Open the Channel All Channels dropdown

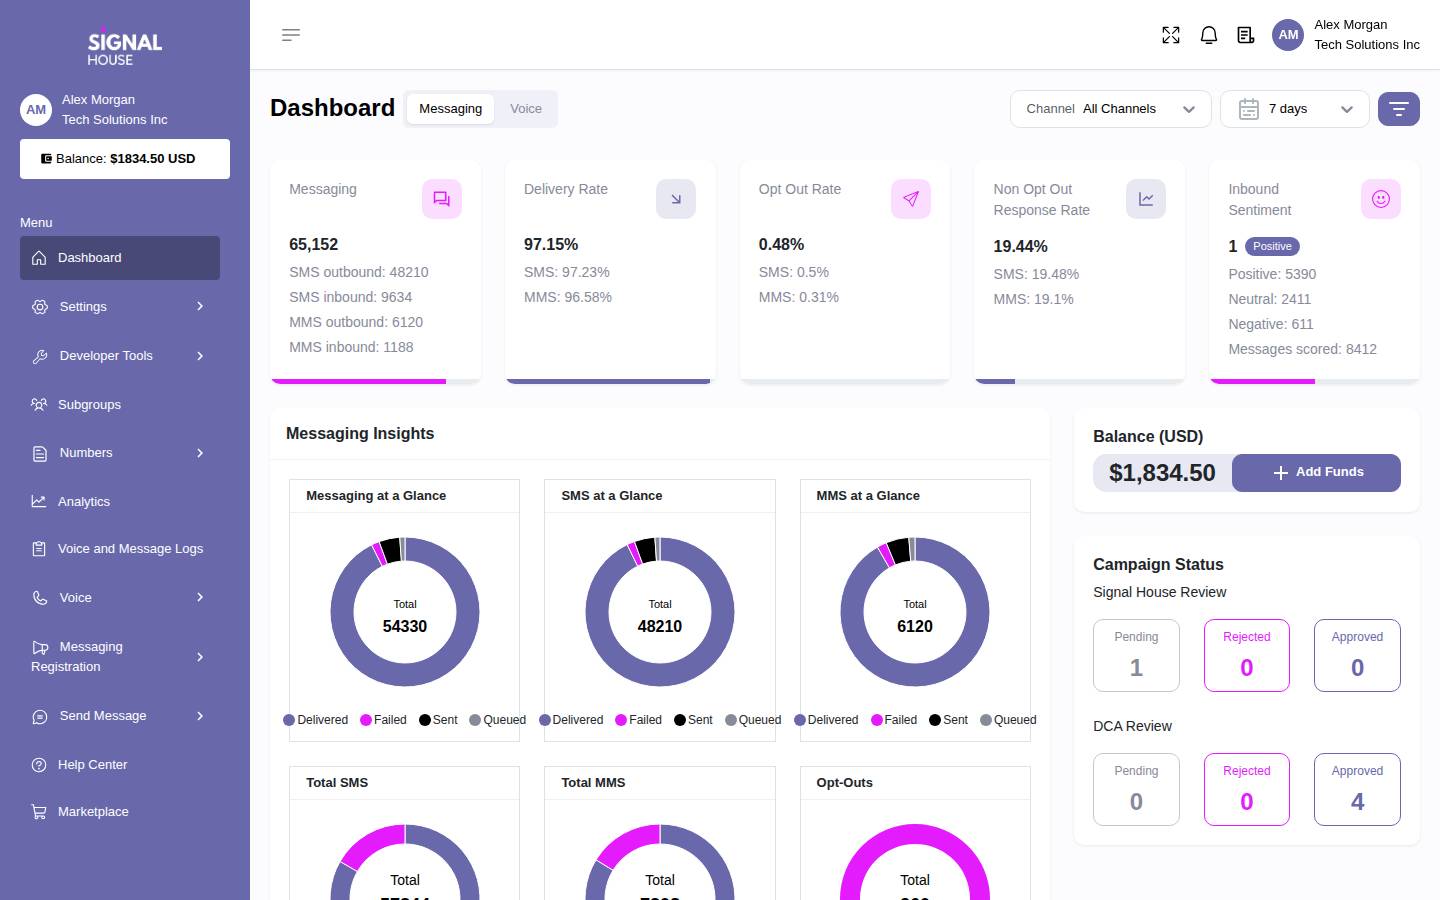tap(1111, 109)
